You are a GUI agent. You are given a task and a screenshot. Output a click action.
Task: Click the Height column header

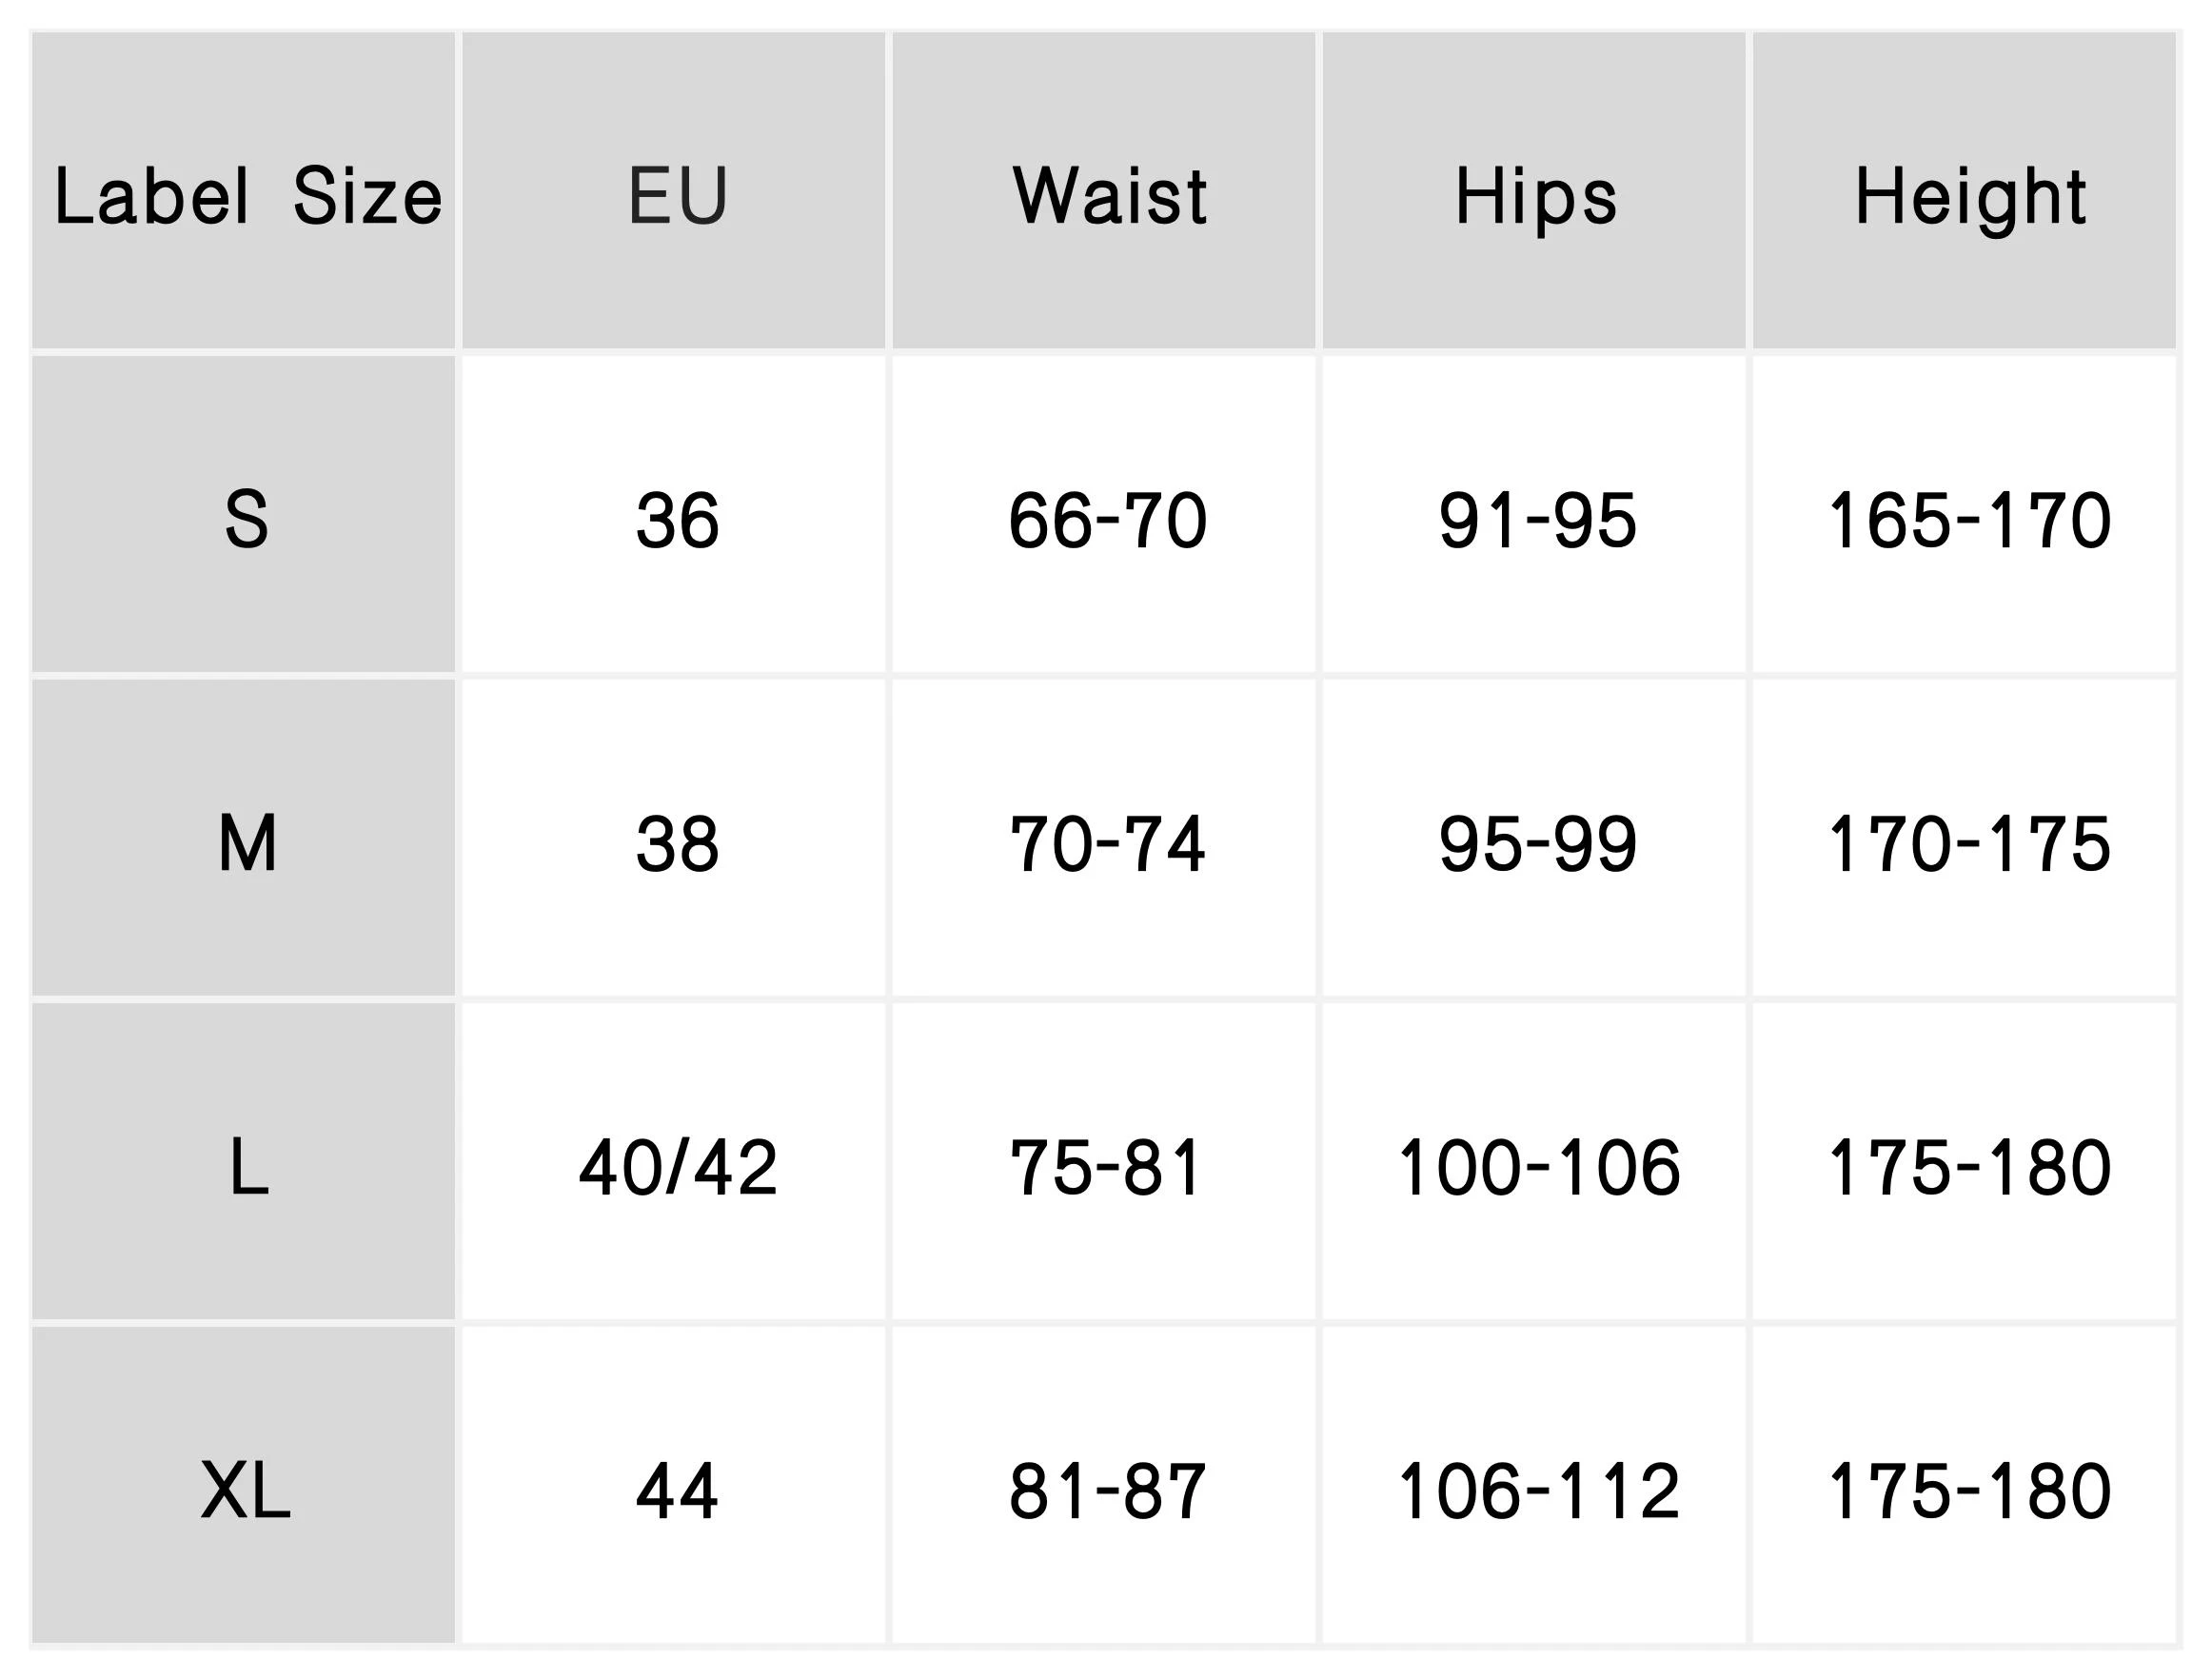click(1969, 195)
